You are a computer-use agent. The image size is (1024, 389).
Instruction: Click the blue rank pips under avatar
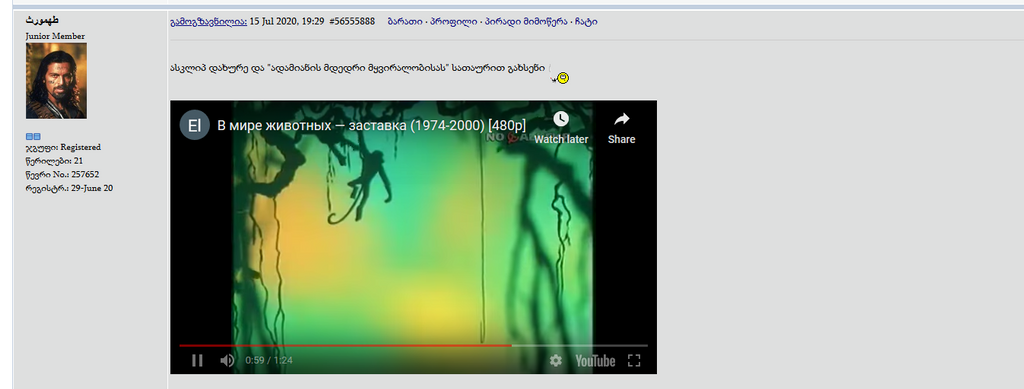coord(33,136)
